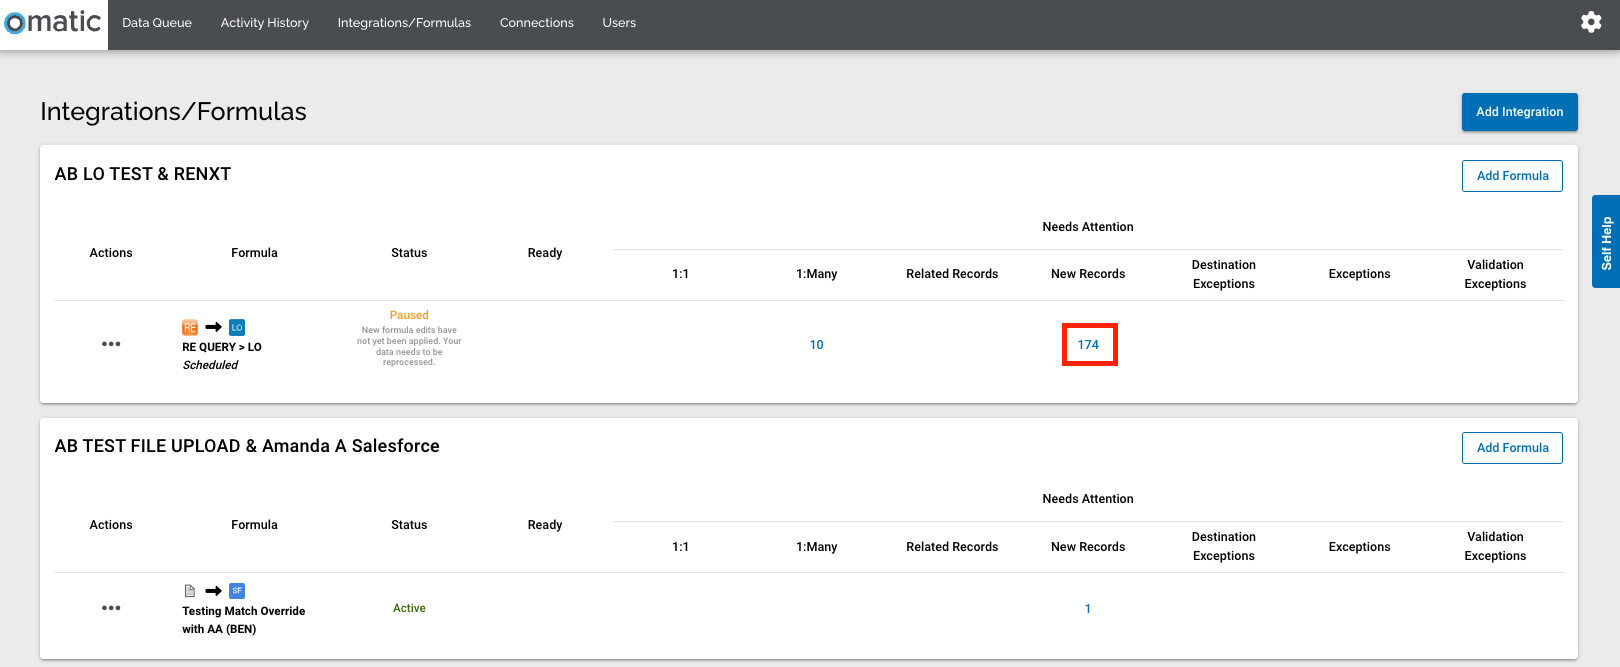
Task: Add Formula to AB TEST FILE UPLOAD integration
Action: (1512, 448)
